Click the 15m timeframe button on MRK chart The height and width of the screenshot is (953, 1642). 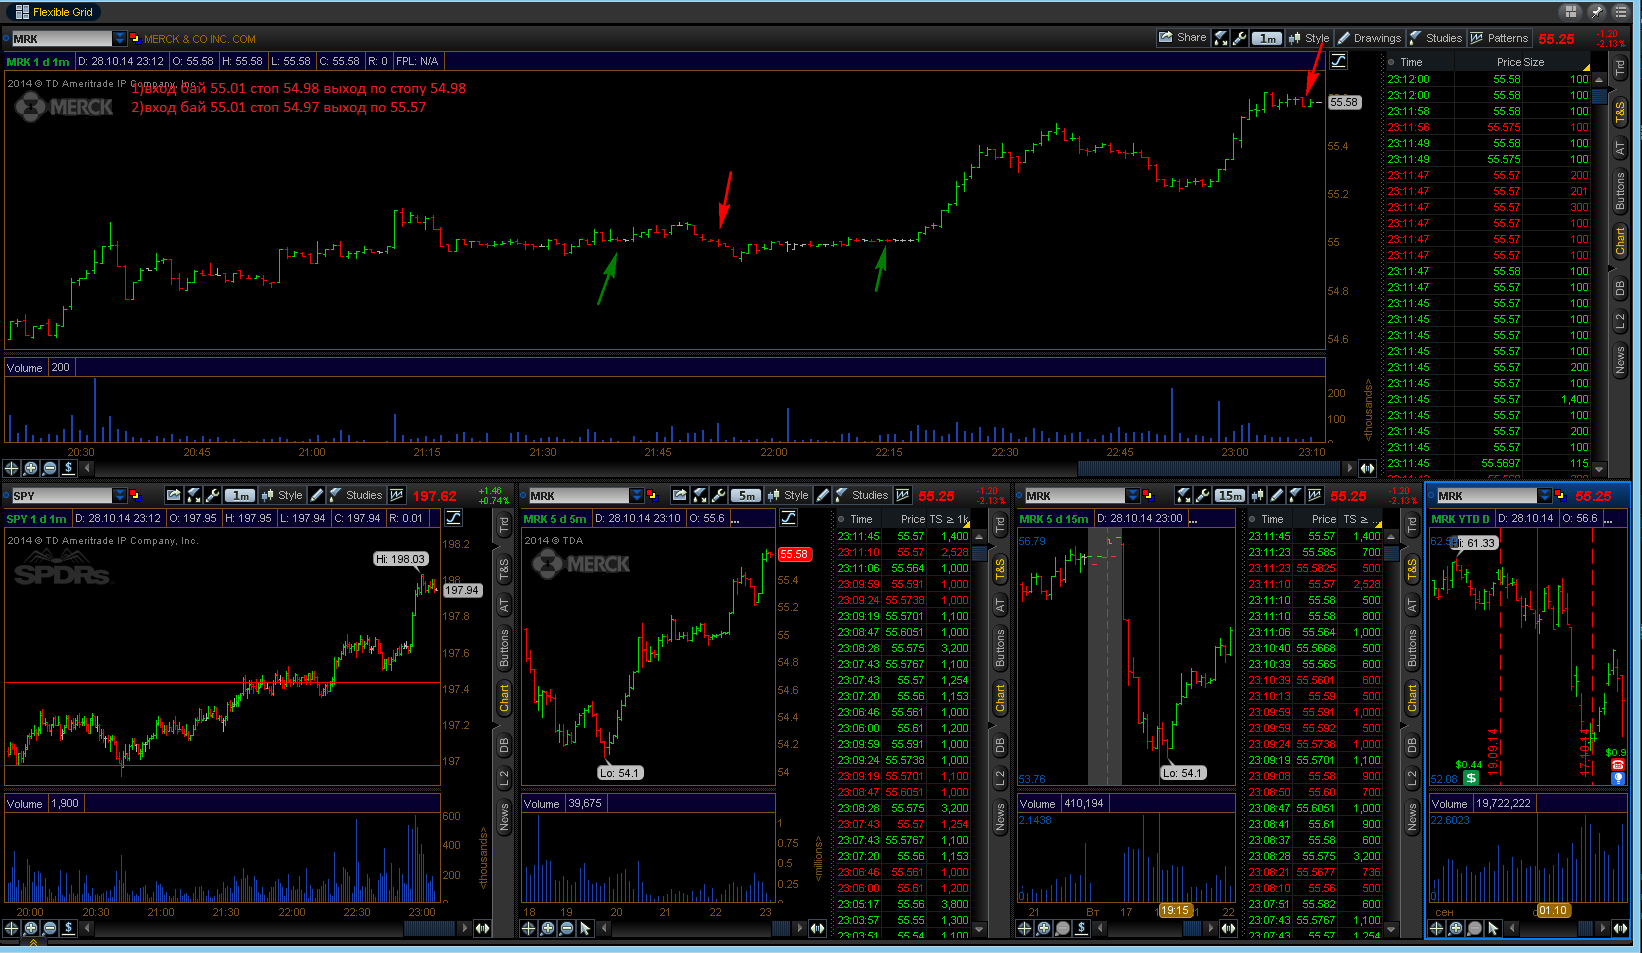click(x=1230, y=495)
